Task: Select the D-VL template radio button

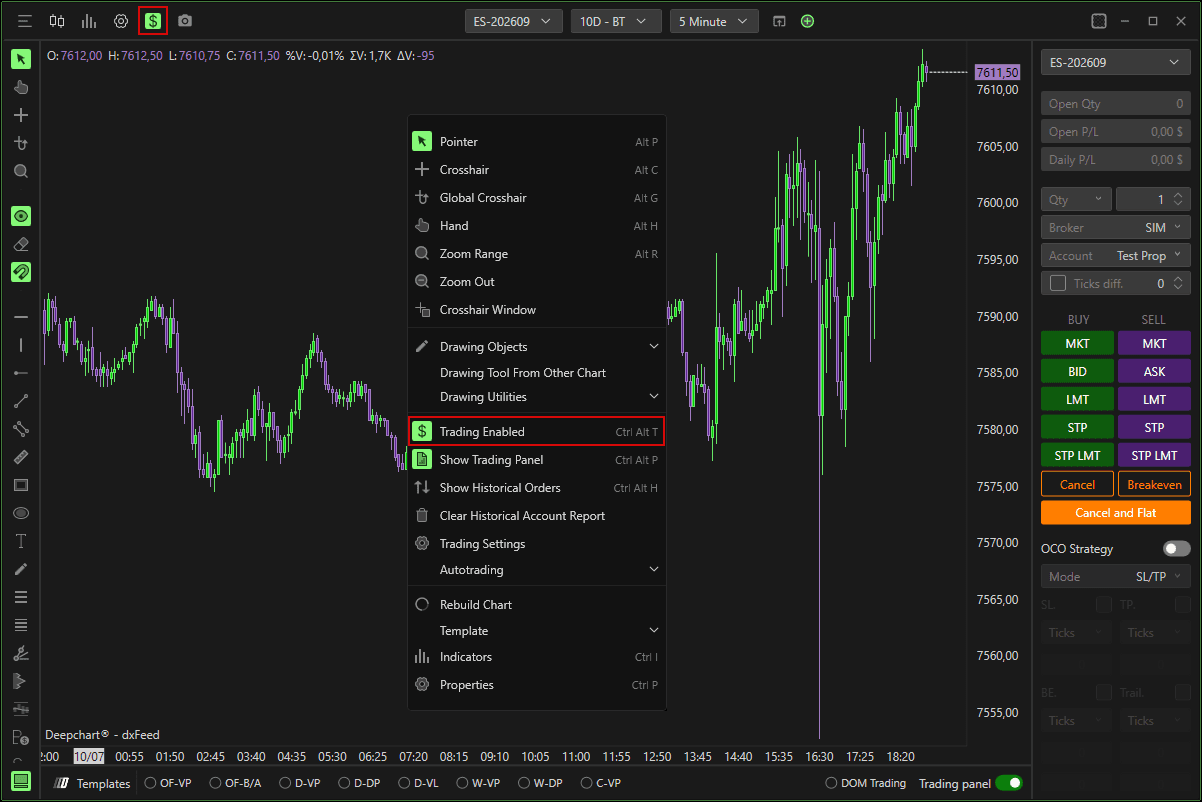Action: [x=404, y=783]
